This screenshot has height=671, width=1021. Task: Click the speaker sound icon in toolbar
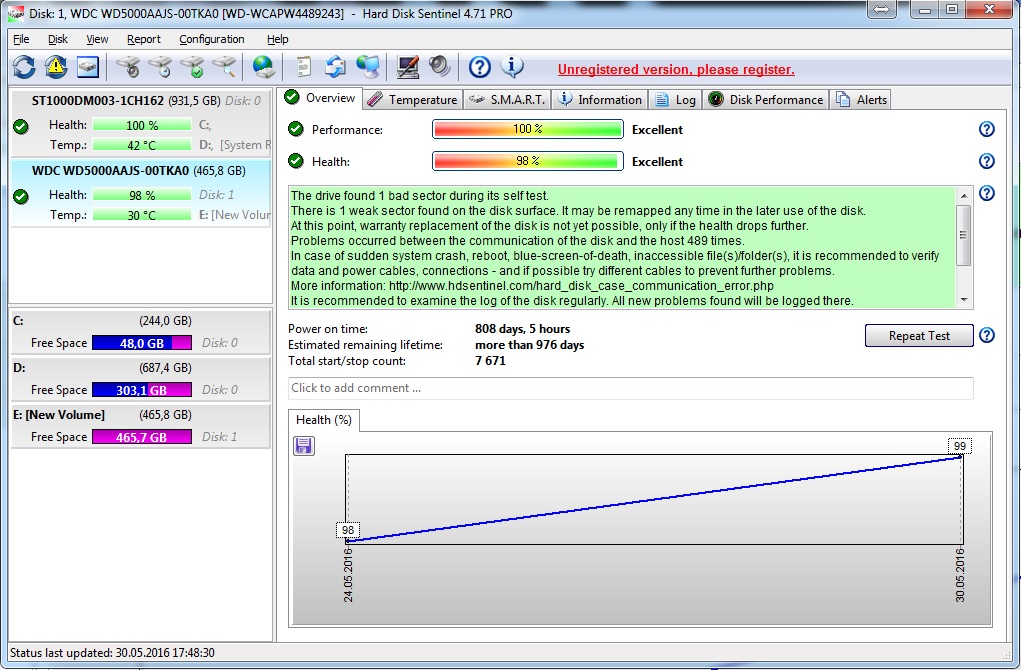coord(439,67)
